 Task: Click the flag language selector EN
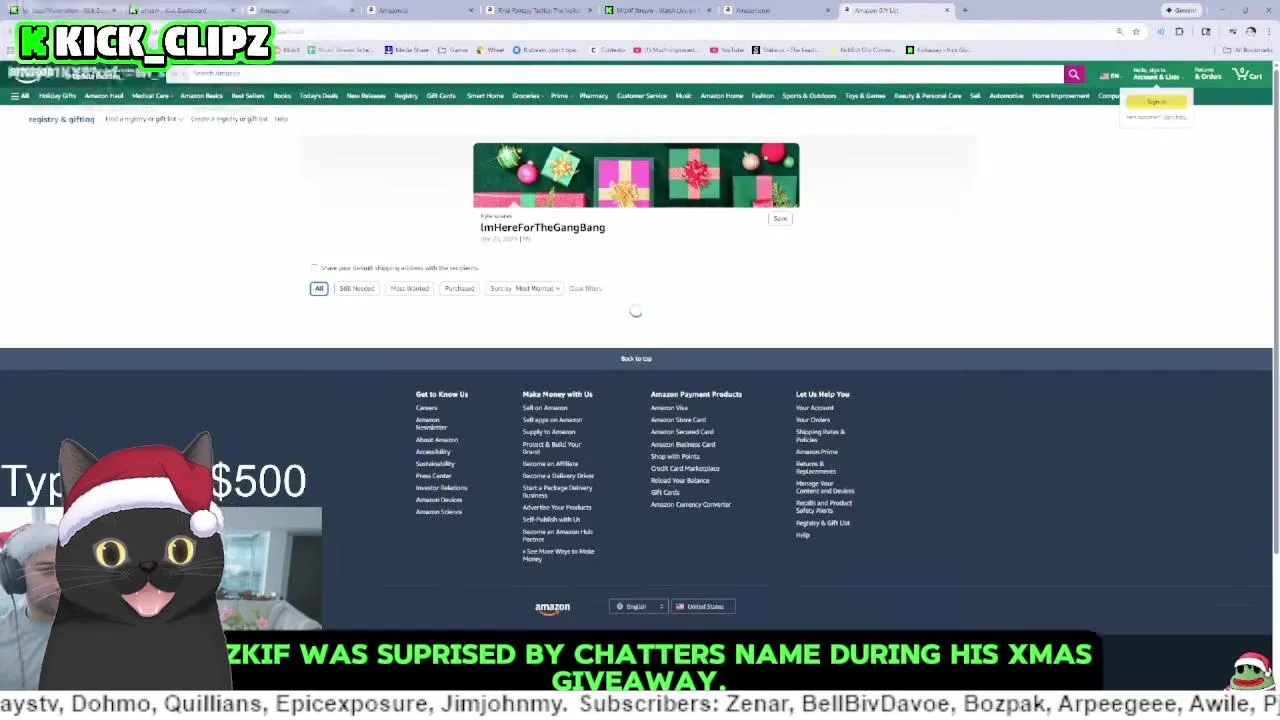[x=1110, y=76]
